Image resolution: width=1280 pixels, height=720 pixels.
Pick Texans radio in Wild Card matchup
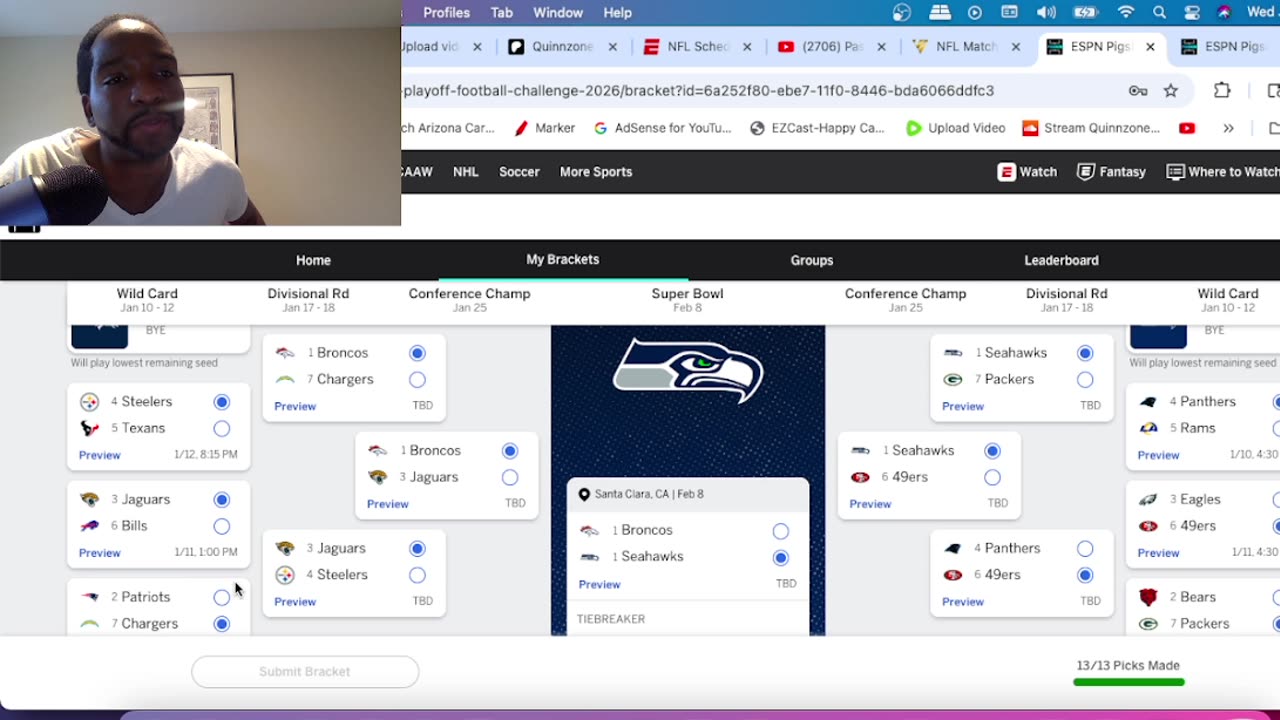coord(221,428)
